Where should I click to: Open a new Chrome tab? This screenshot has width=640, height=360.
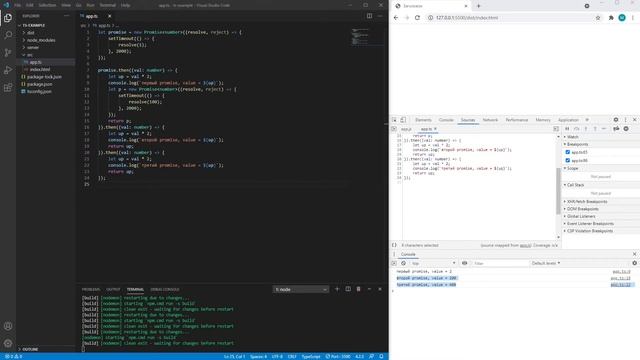coord(479,6)
